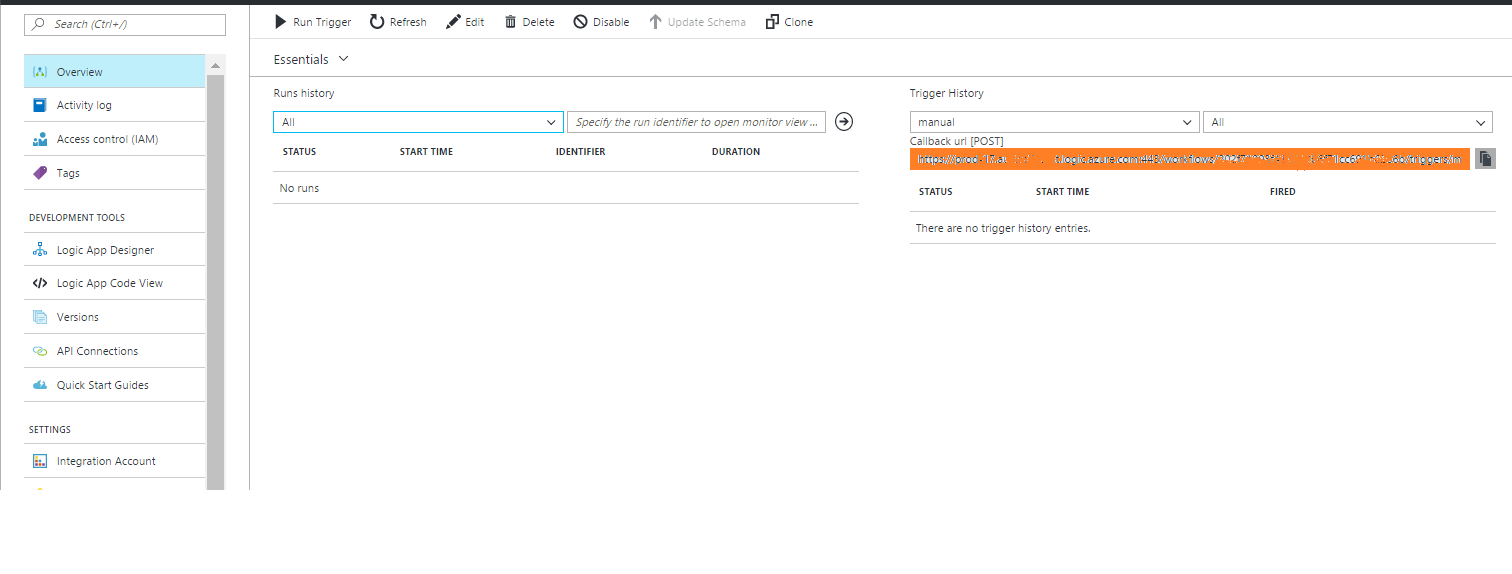The width and height of the screenshot is (1512, 574).
Task: Click the sidebar scrollbar up arrow
Action: (x=216, y=65)
